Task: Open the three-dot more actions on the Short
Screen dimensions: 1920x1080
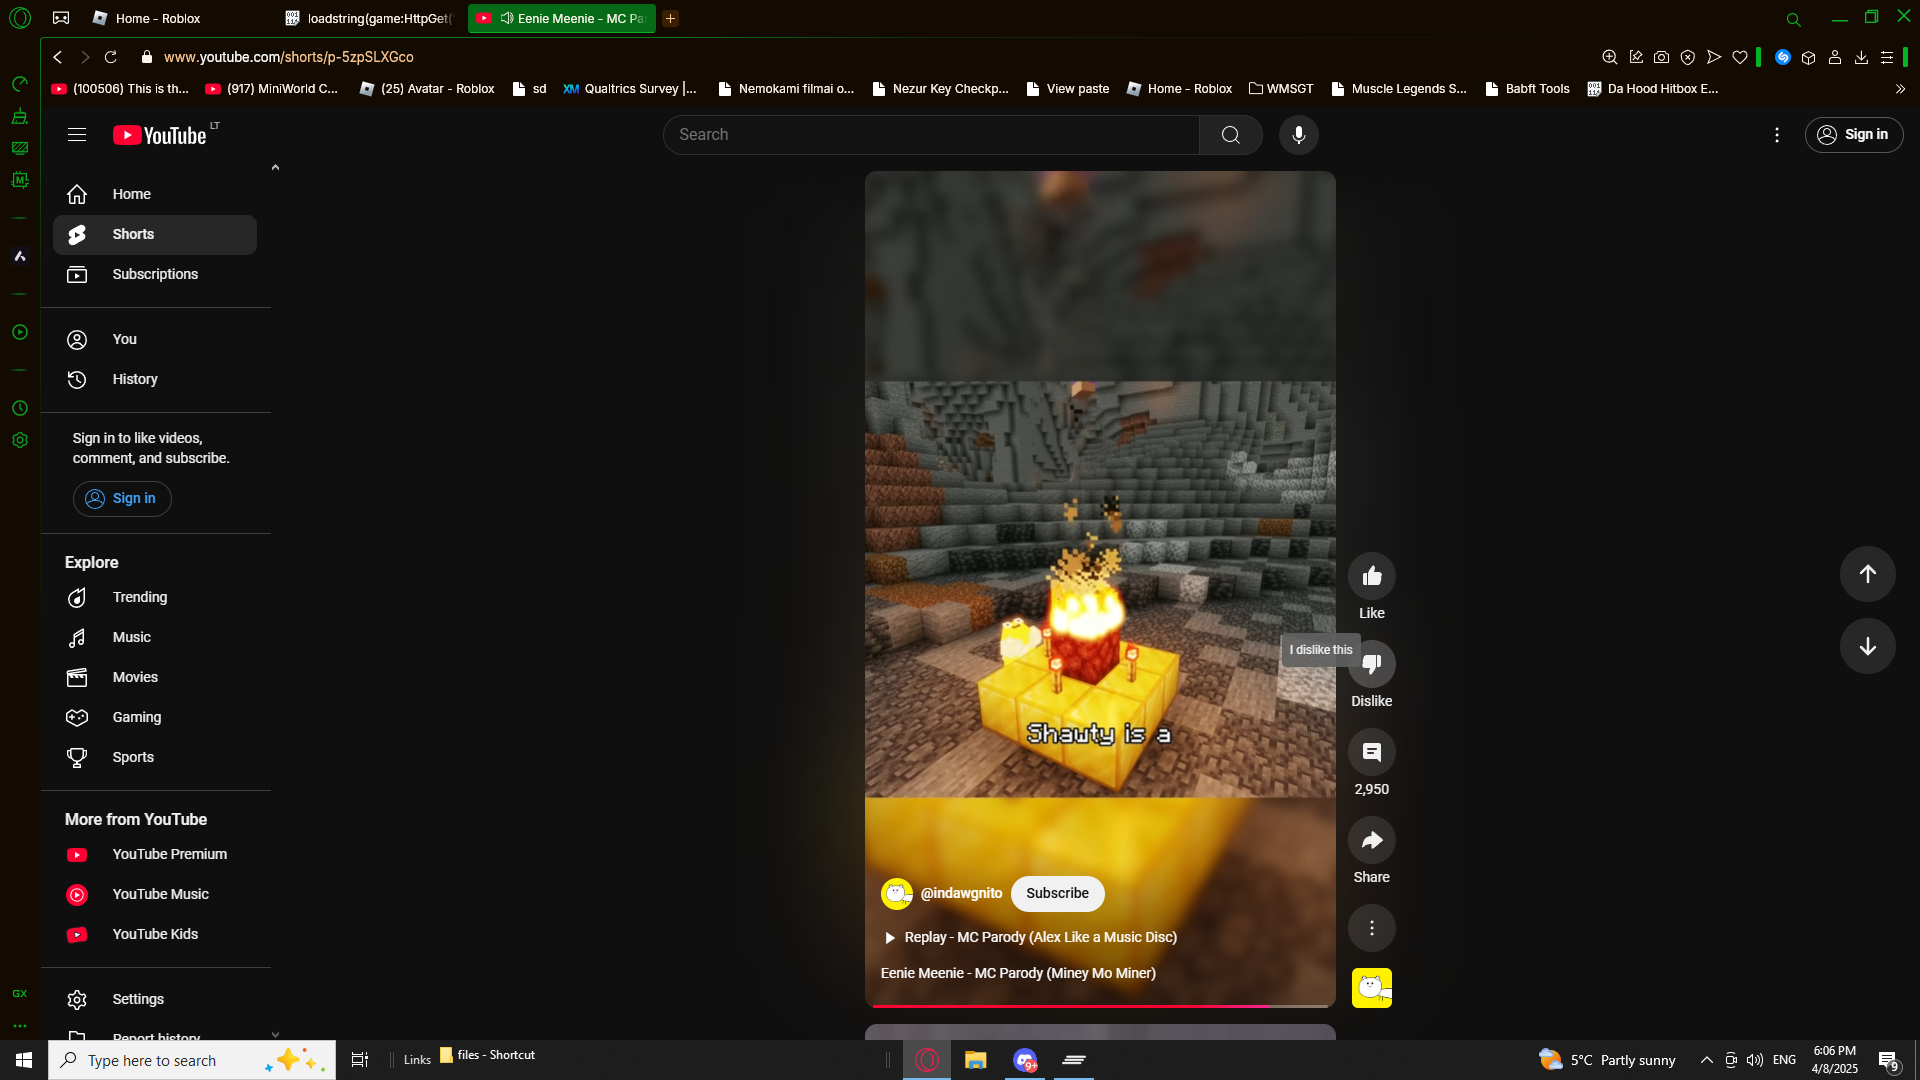Action: tap(1371, 928)
